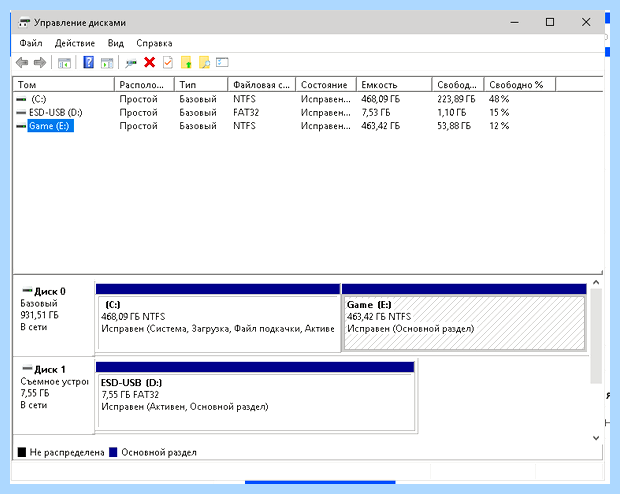Toggle the console tree pane icon
Screen dimensions: 620x494
64,62
